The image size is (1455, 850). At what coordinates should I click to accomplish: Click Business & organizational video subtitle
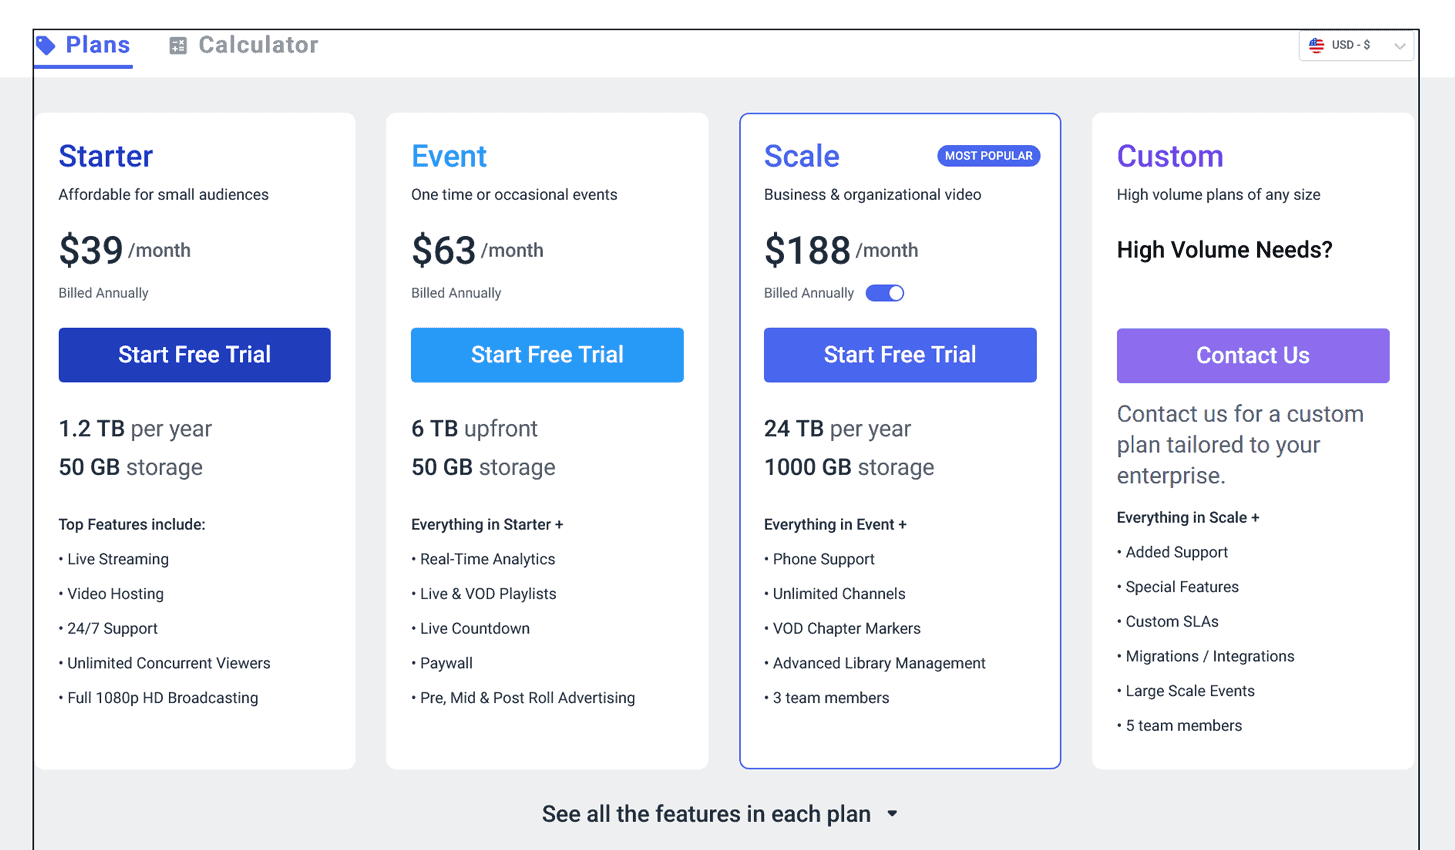(873, 195)
